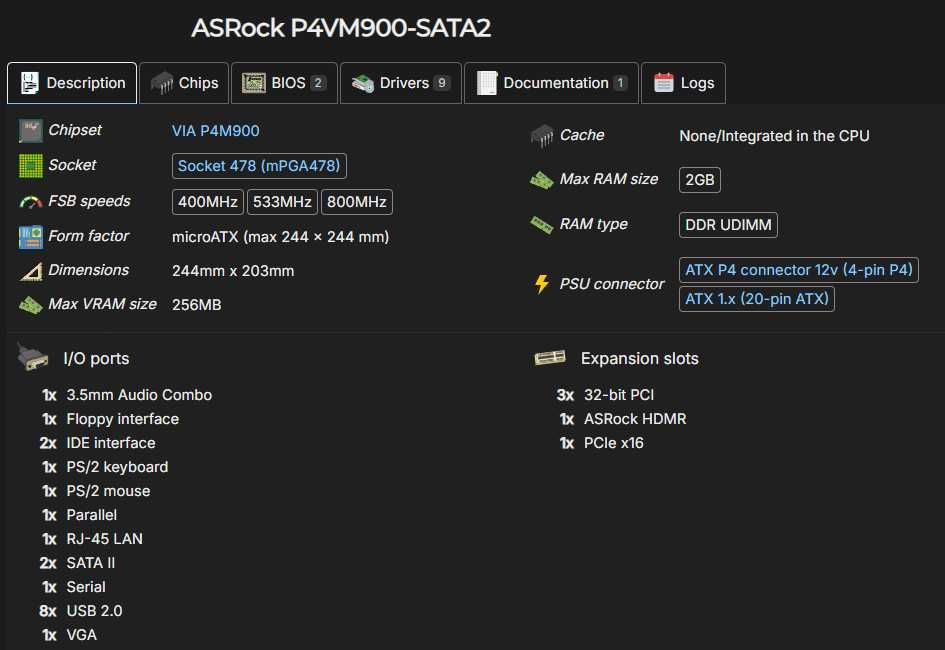Viewport: 945px width, 650px height.
Task: Click the Documentation page icon
Action: [486, 83]
